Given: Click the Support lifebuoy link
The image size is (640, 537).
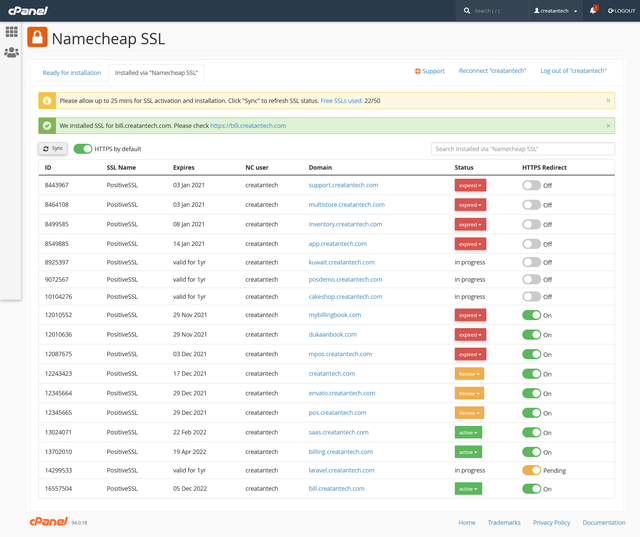Looking at the screenshot, I should click(430, 71).
